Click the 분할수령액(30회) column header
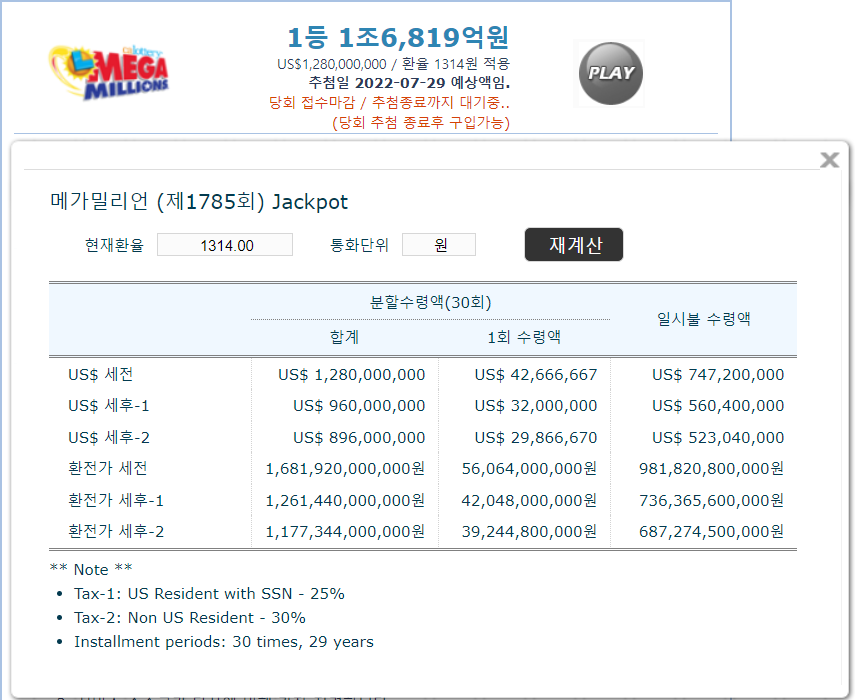The image size is (860, 700). click(x=431, y=302)
